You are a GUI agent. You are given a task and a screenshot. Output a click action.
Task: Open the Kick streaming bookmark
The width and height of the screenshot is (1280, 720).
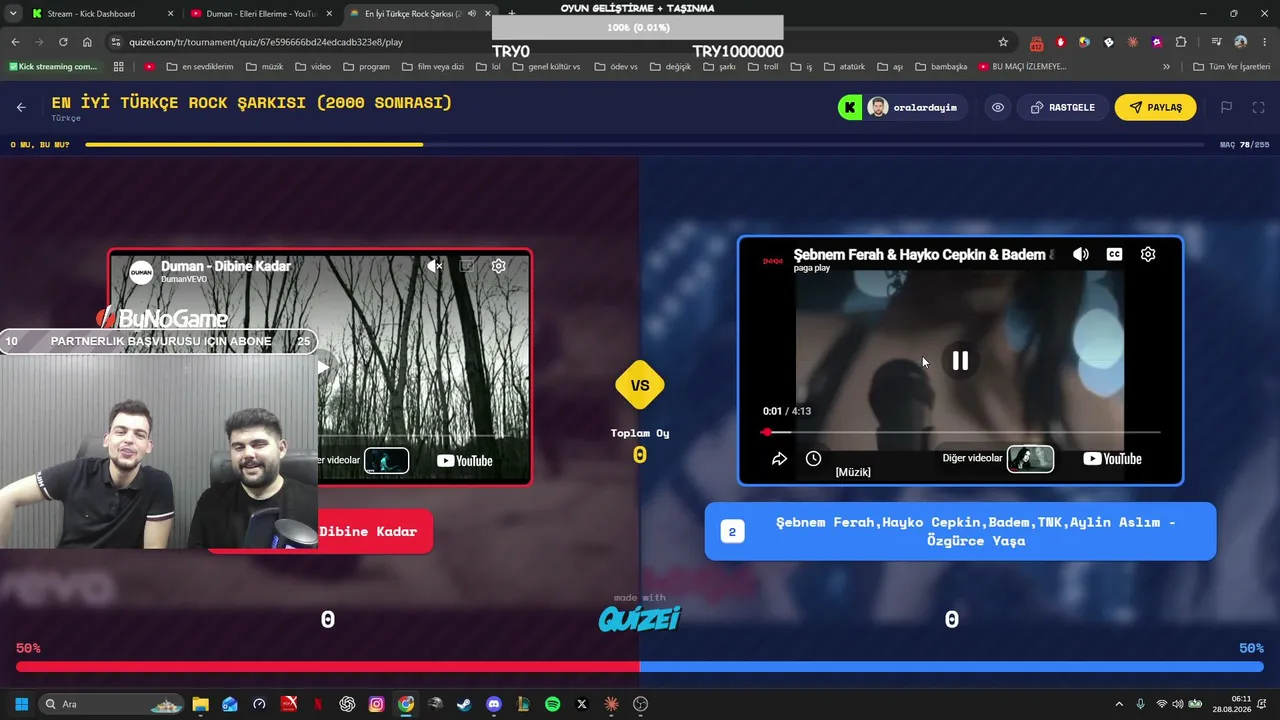coord(53,67)
